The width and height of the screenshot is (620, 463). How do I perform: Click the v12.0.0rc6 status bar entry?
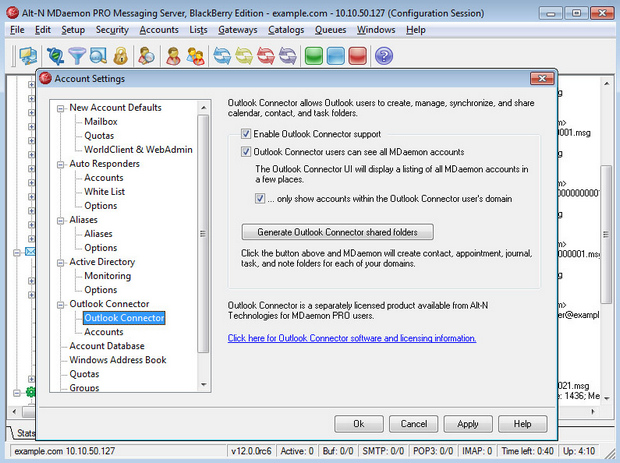tap(251, 451)
